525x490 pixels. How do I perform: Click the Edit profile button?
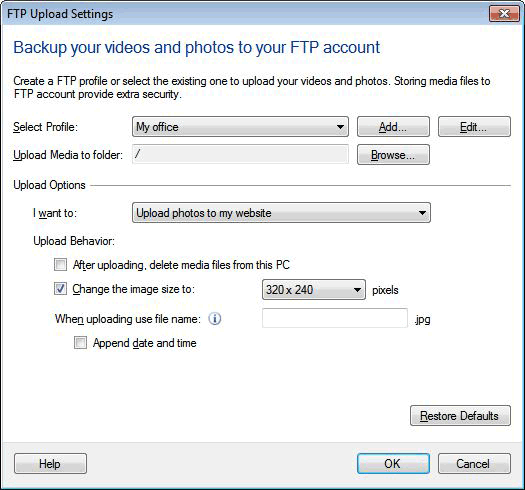click(474, 127)
